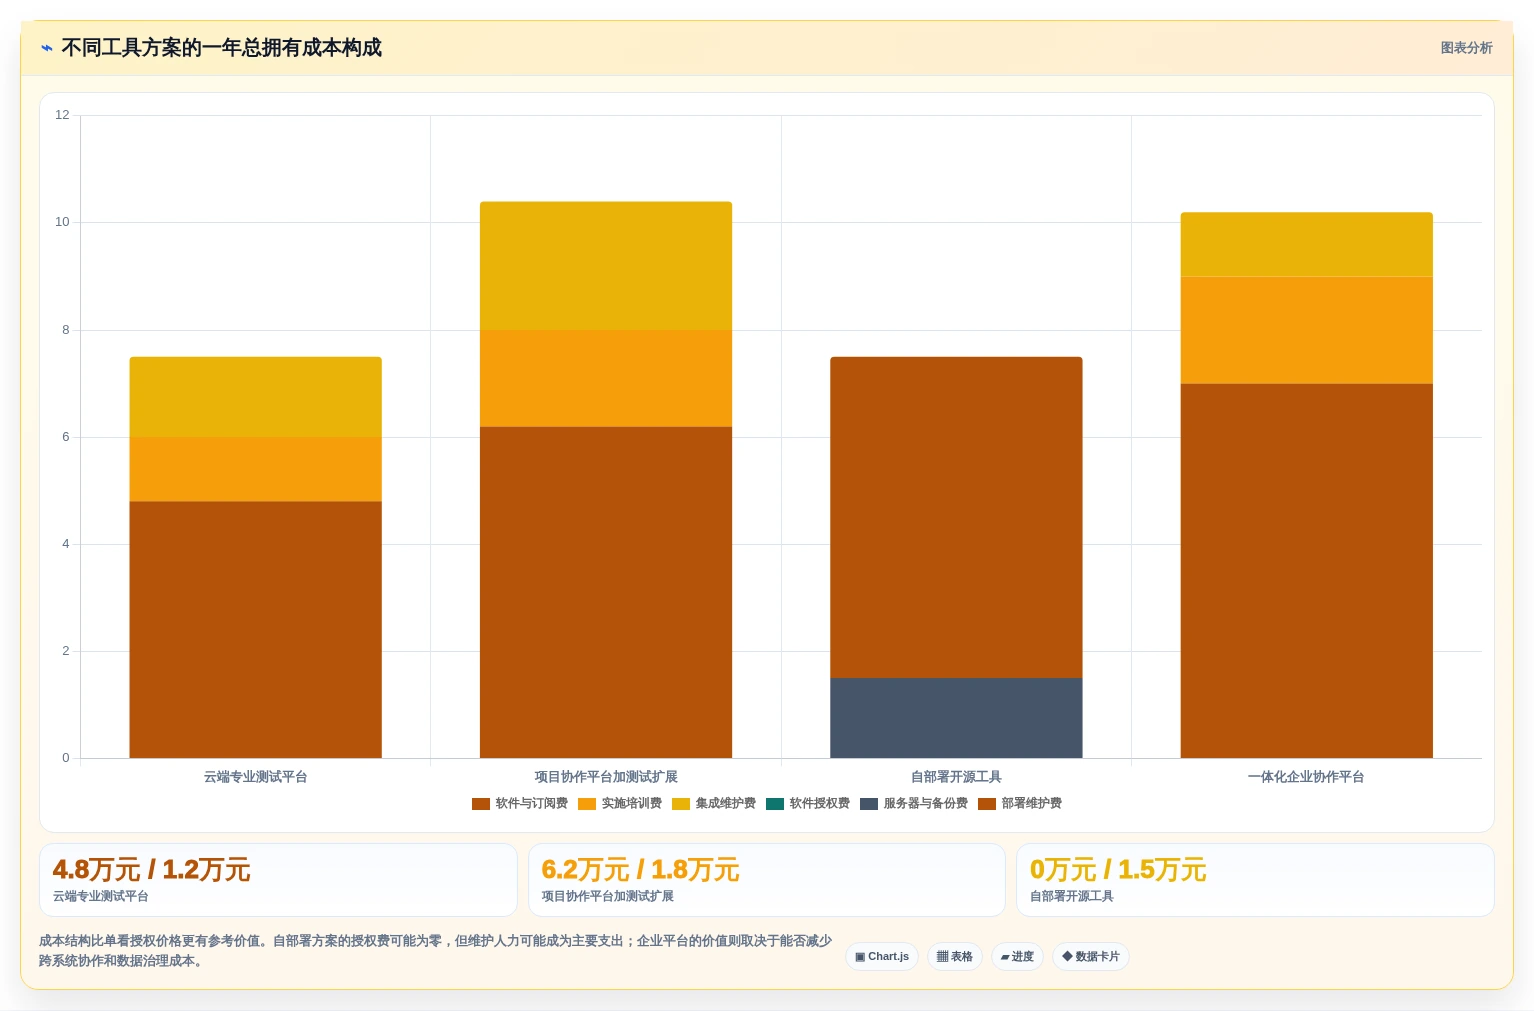Click the 图表分析 label
Image resolution: width=1534 pixels, height=1011 pixels.
click(x=1466, y=48)
